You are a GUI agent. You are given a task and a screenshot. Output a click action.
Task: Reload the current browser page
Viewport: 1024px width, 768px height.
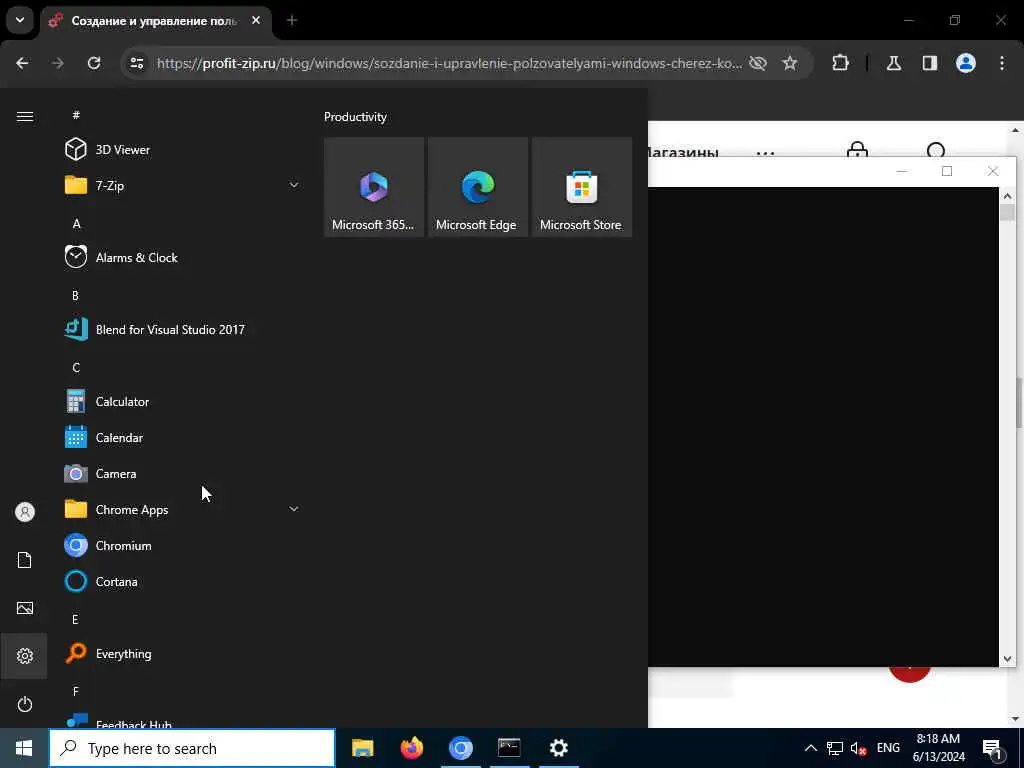pyautogui.click(x=94, y=63)
